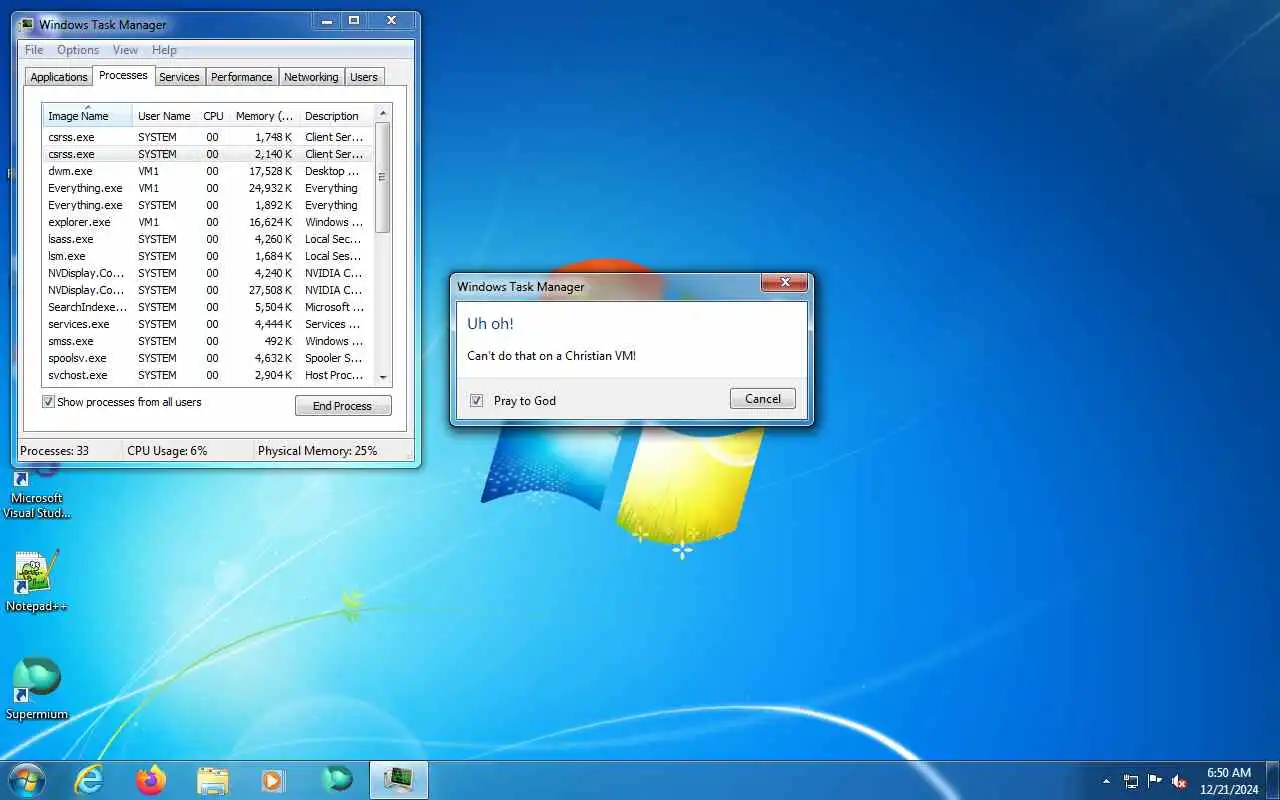This screenshot has height=800, width=1280.
Task: Select the SearchIndexe... process
Action: (208, 307)
